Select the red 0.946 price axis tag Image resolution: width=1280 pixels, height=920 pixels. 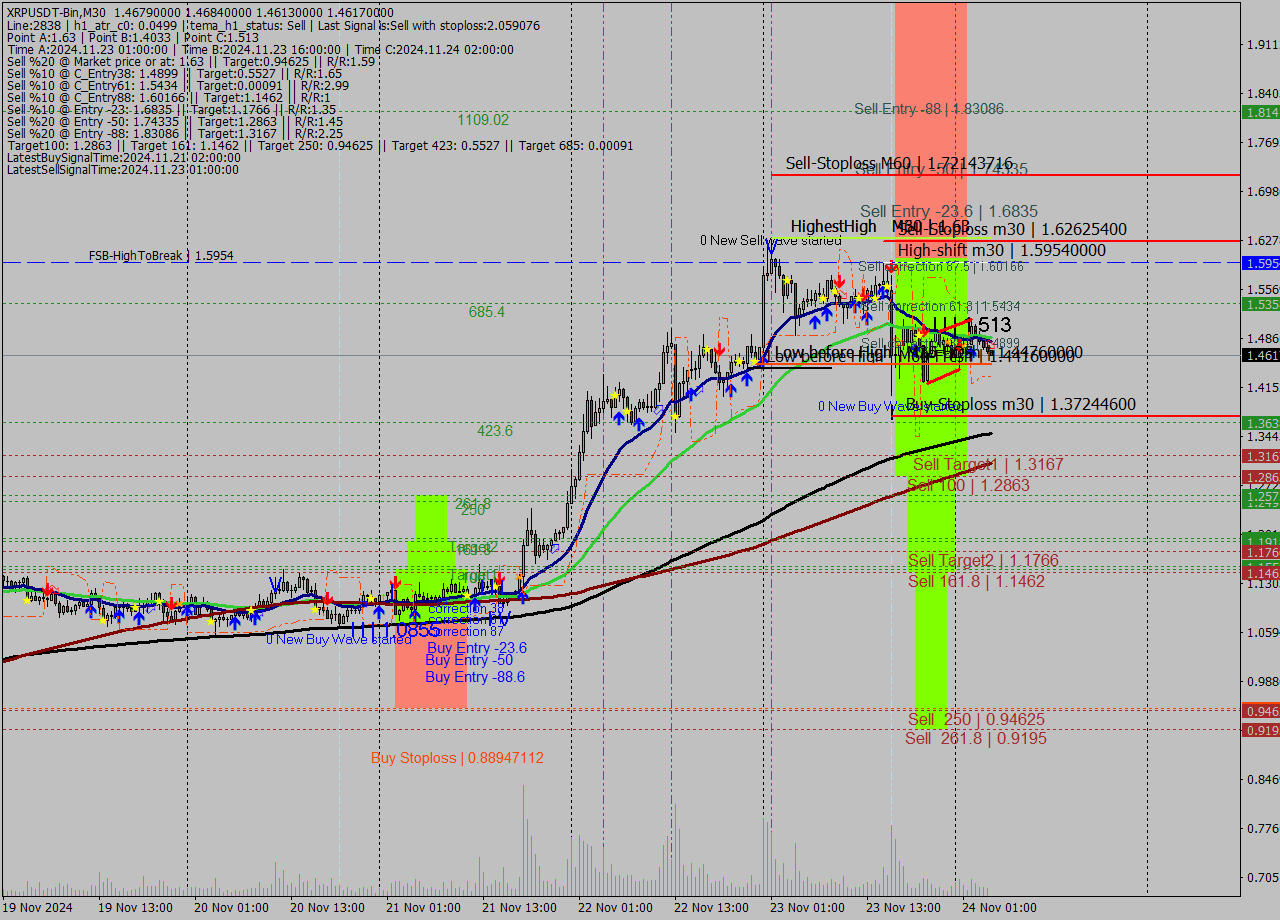click(x=1260, y=711)
